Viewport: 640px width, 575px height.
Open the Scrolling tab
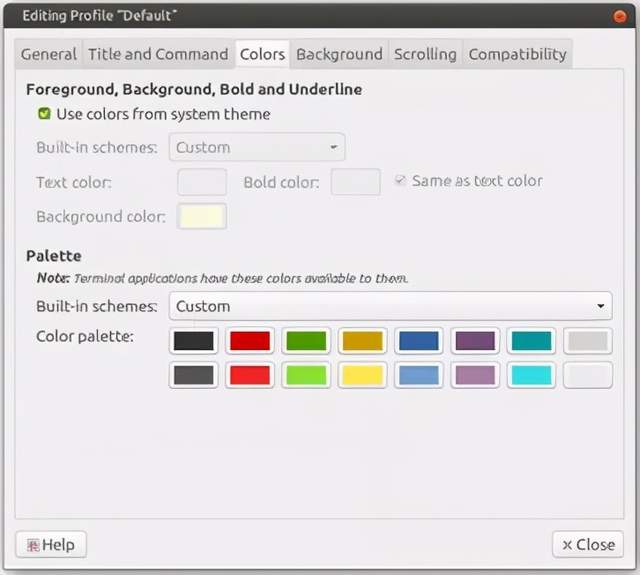pos(425,54)
